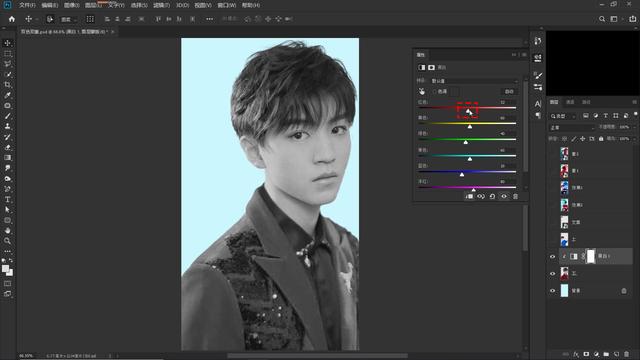Toggle the show transform controls icon
Viewport: 640px width, 360px height.
(x=90, y=19)
